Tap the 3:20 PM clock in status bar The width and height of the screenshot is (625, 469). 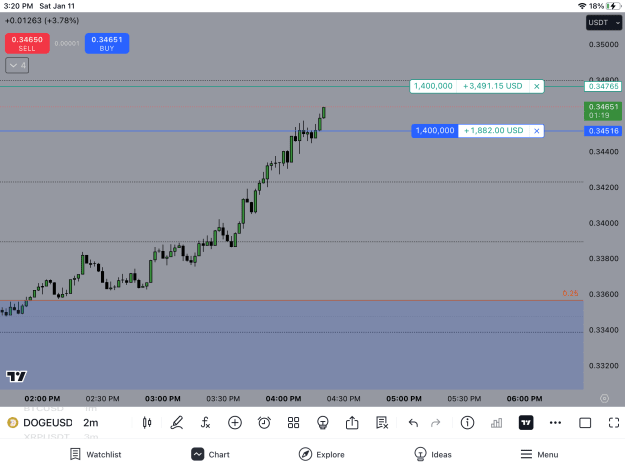(18, 6)
